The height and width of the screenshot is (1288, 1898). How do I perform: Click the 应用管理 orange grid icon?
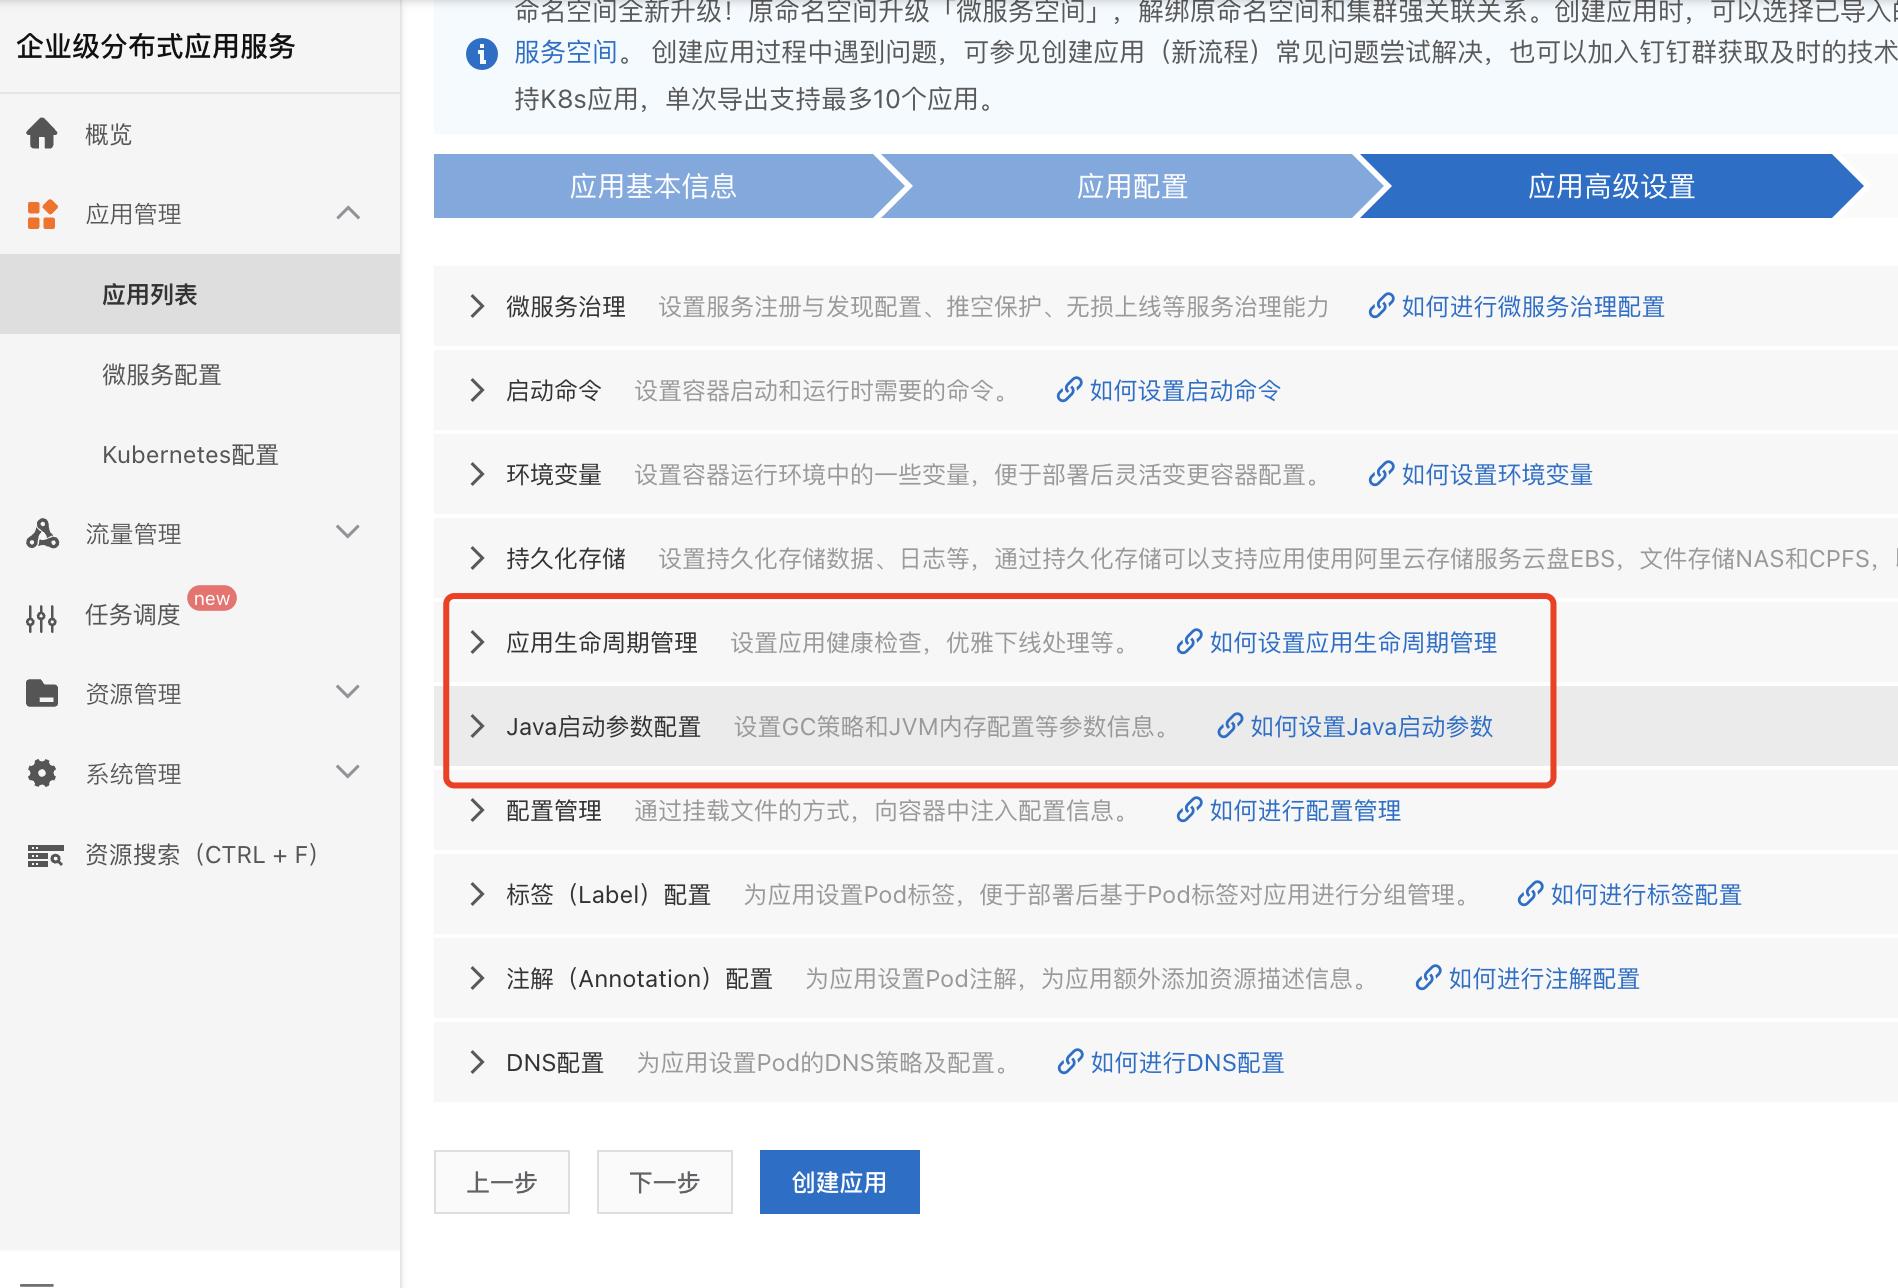(x=42, y=213)
